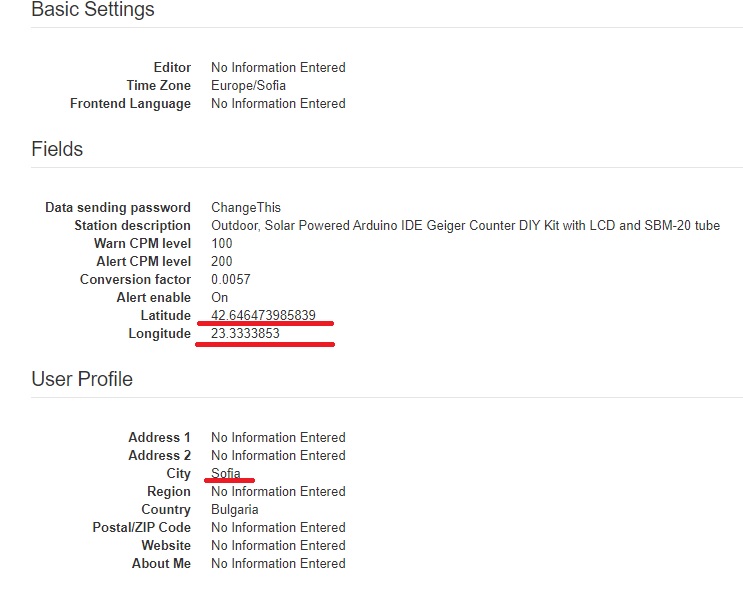Click the Station description text

click(465, 225)
